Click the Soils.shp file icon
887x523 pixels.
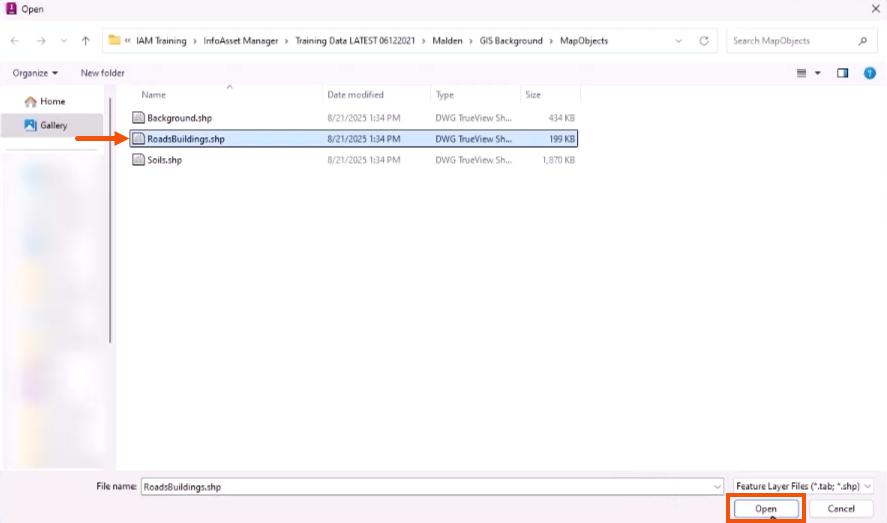[138, 160]
